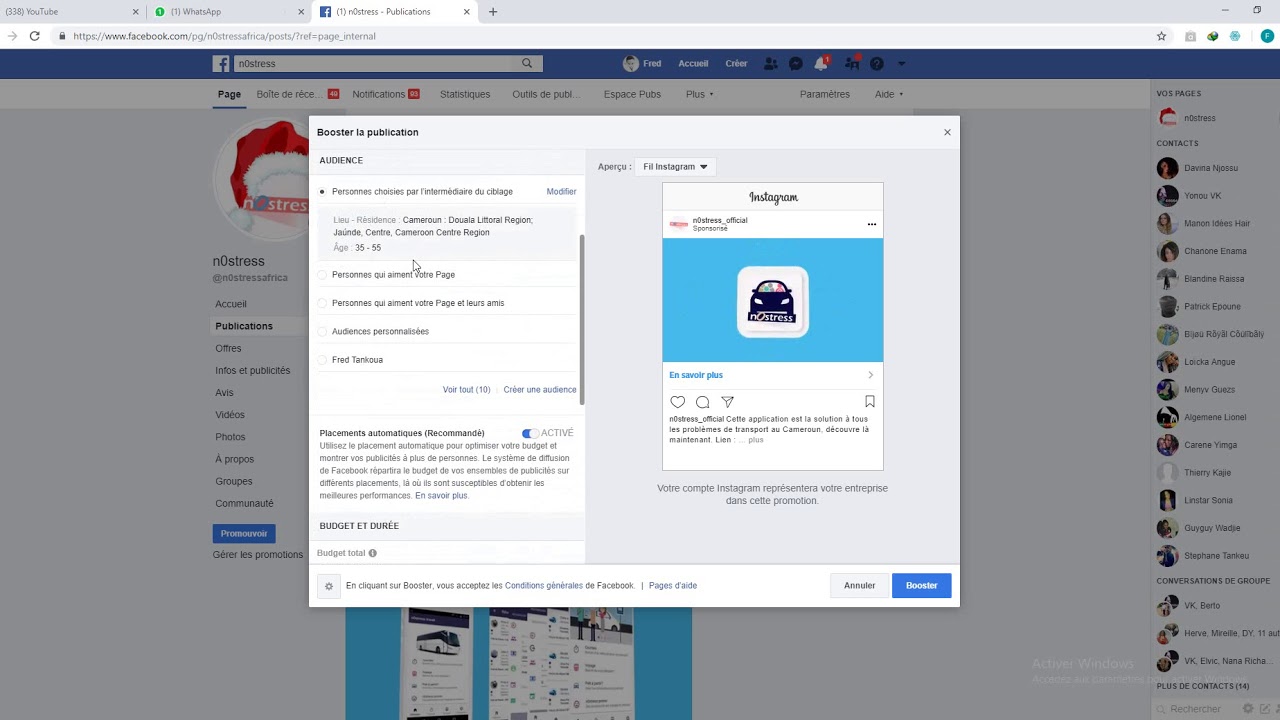Screen dimensions: 1280x720
Task: Open notifications bell icon
Action: [x=821, y=64]
